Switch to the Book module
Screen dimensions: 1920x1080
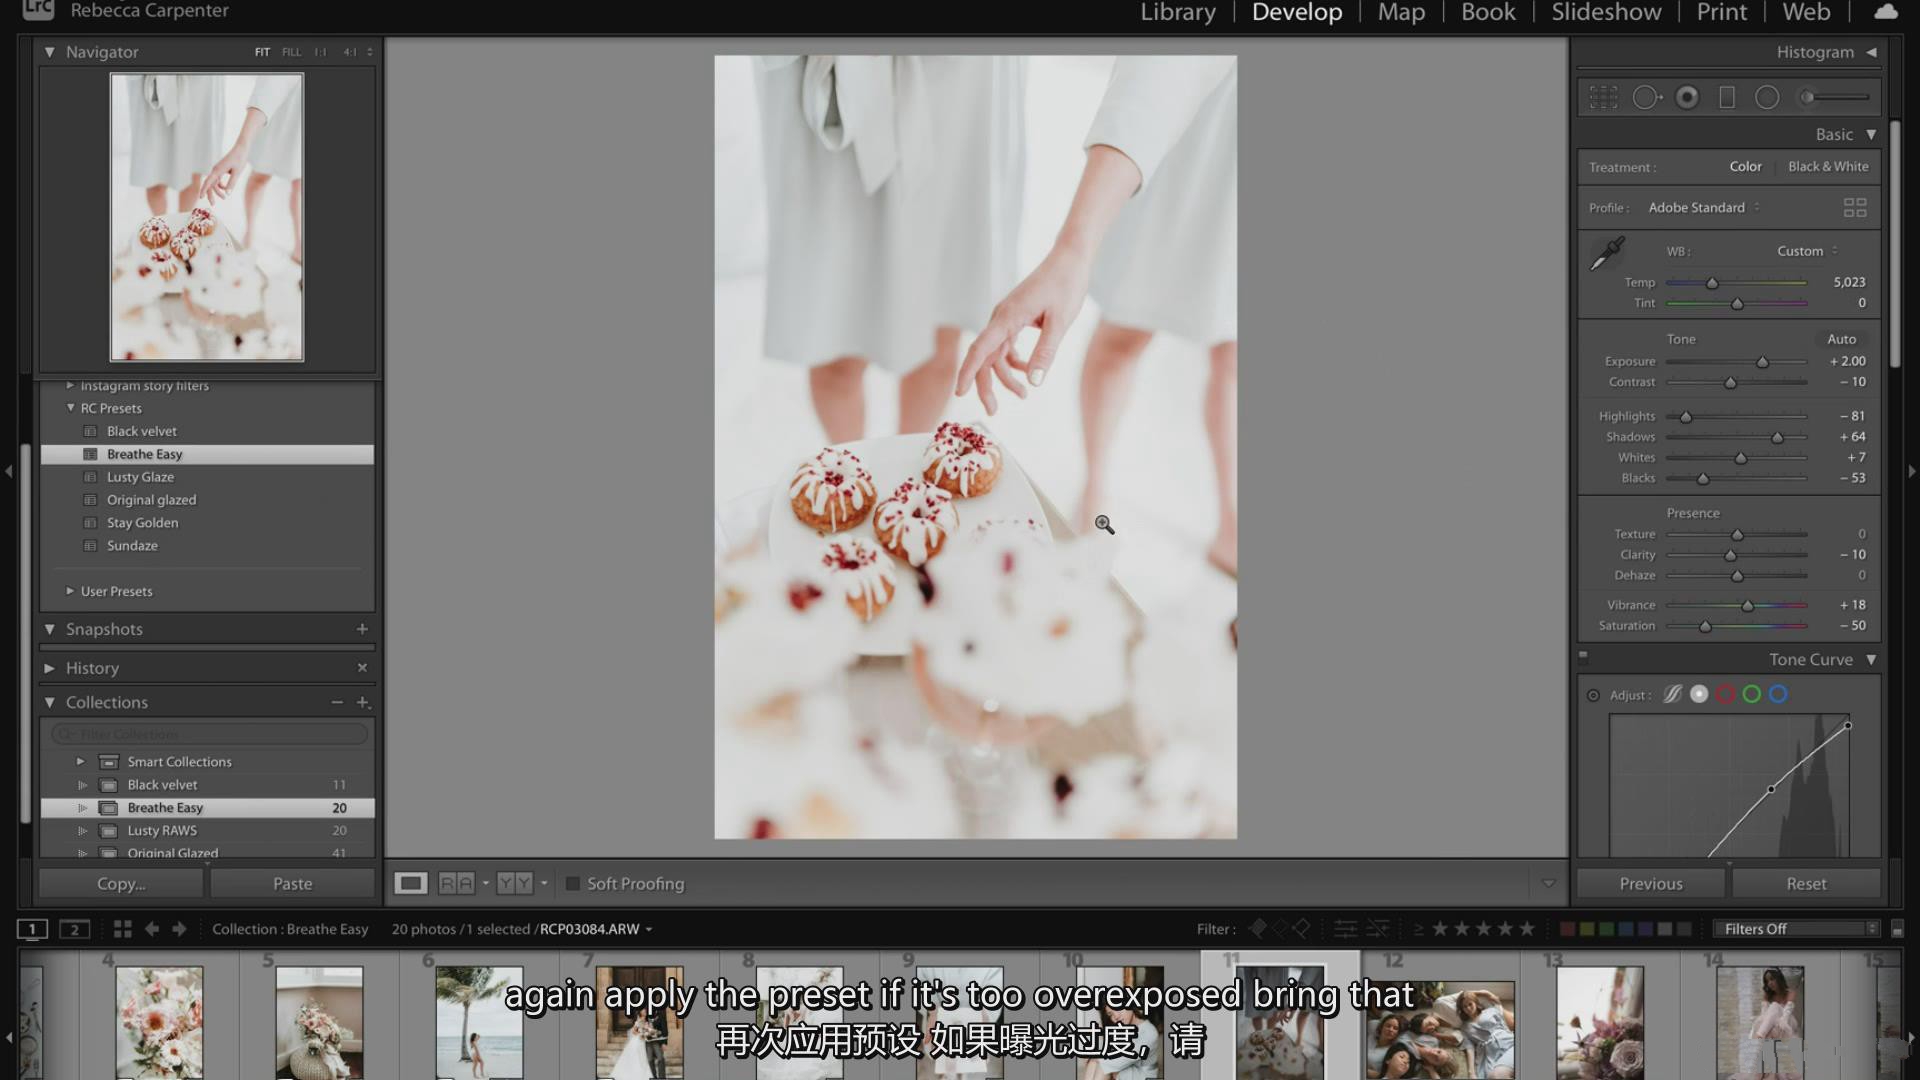coord(1488,12)
